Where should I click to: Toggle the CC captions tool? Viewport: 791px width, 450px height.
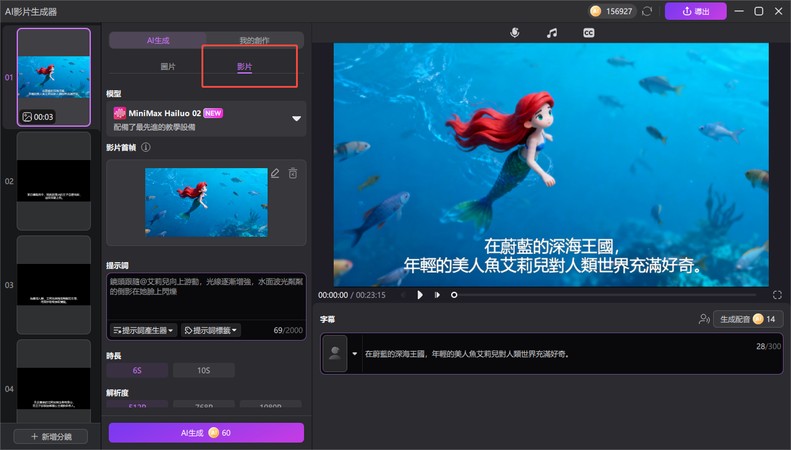pos(588,33)
